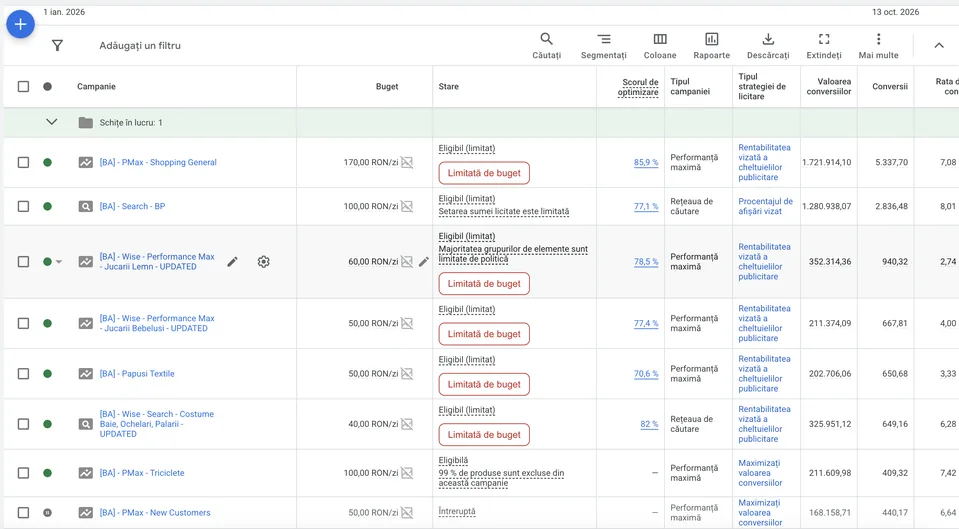Click Eligibil (limitat) status in Search - BP row
Viewport: 959px width, 529px height.
tap(467, 199)
